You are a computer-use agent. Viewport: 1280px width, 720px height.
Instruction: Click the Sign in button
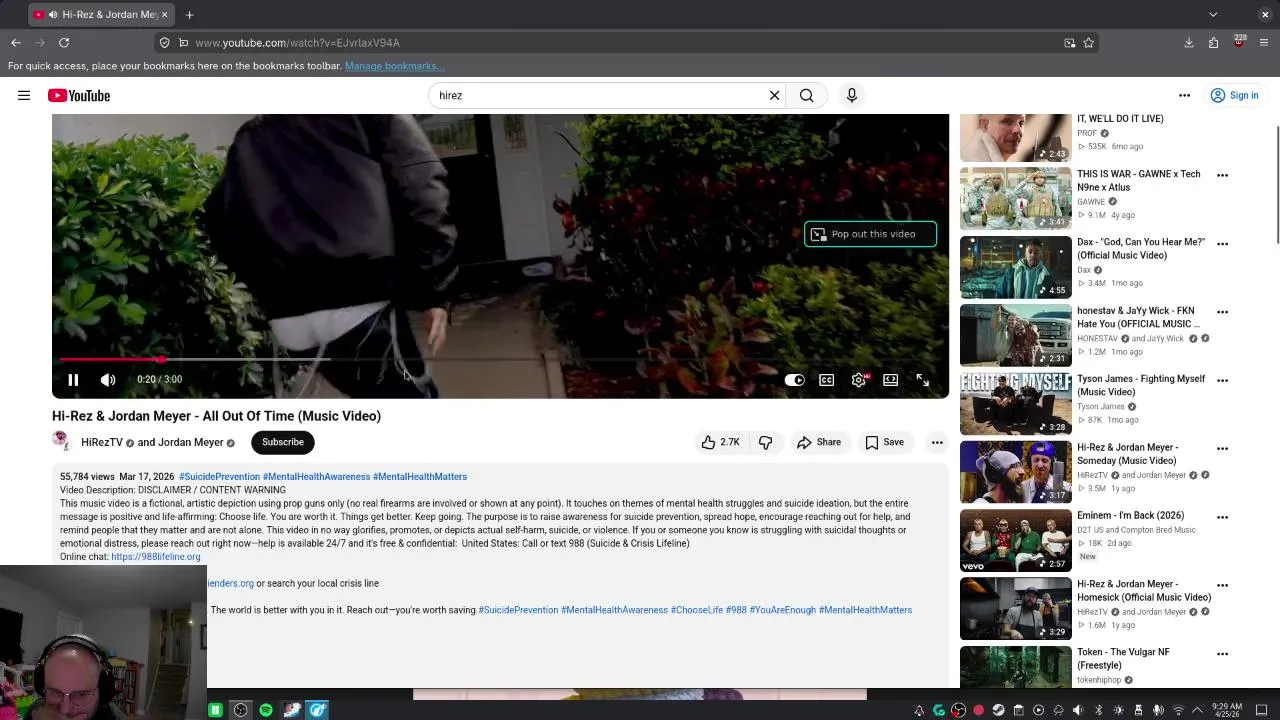(x=1235, y=95)
